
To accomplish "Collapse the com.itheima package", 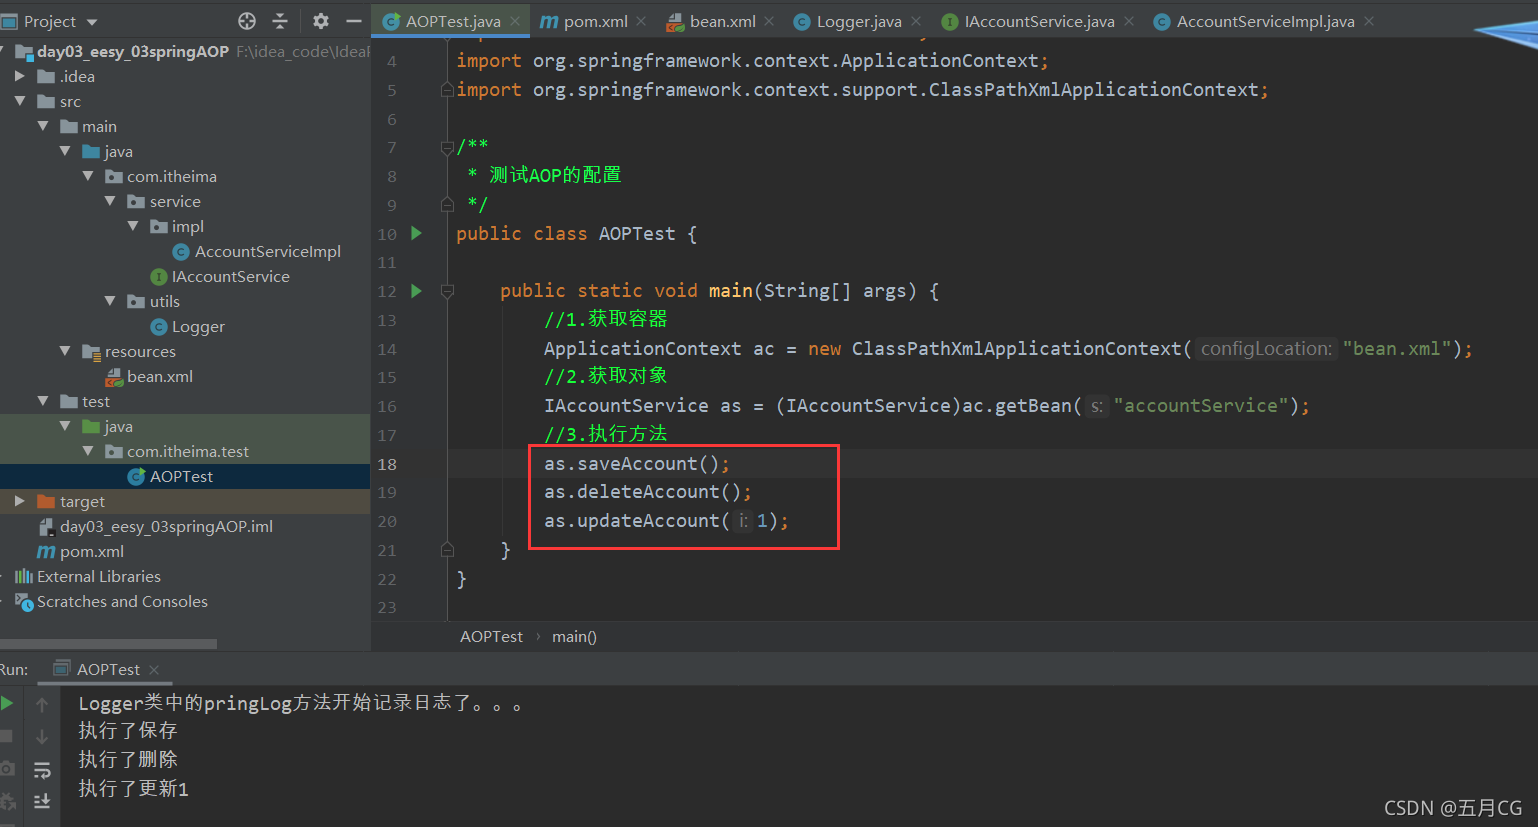I will pos(87,176).
